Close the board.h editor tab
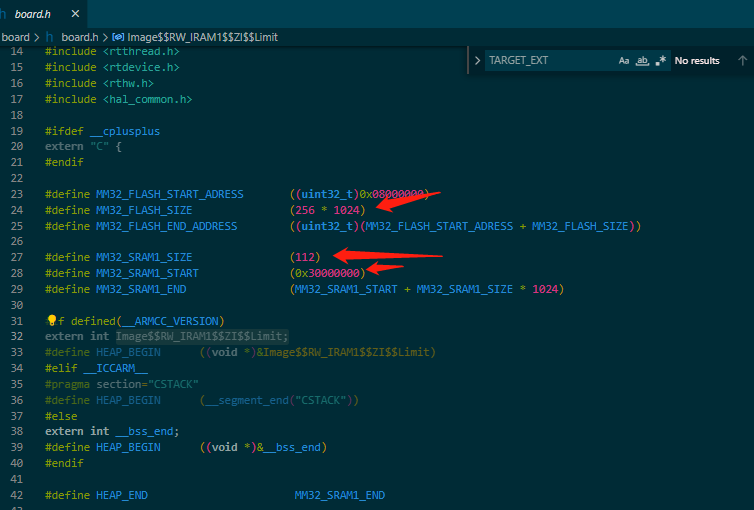The width and height of the screenshot is (754, 510). click(x=75, y=14)
